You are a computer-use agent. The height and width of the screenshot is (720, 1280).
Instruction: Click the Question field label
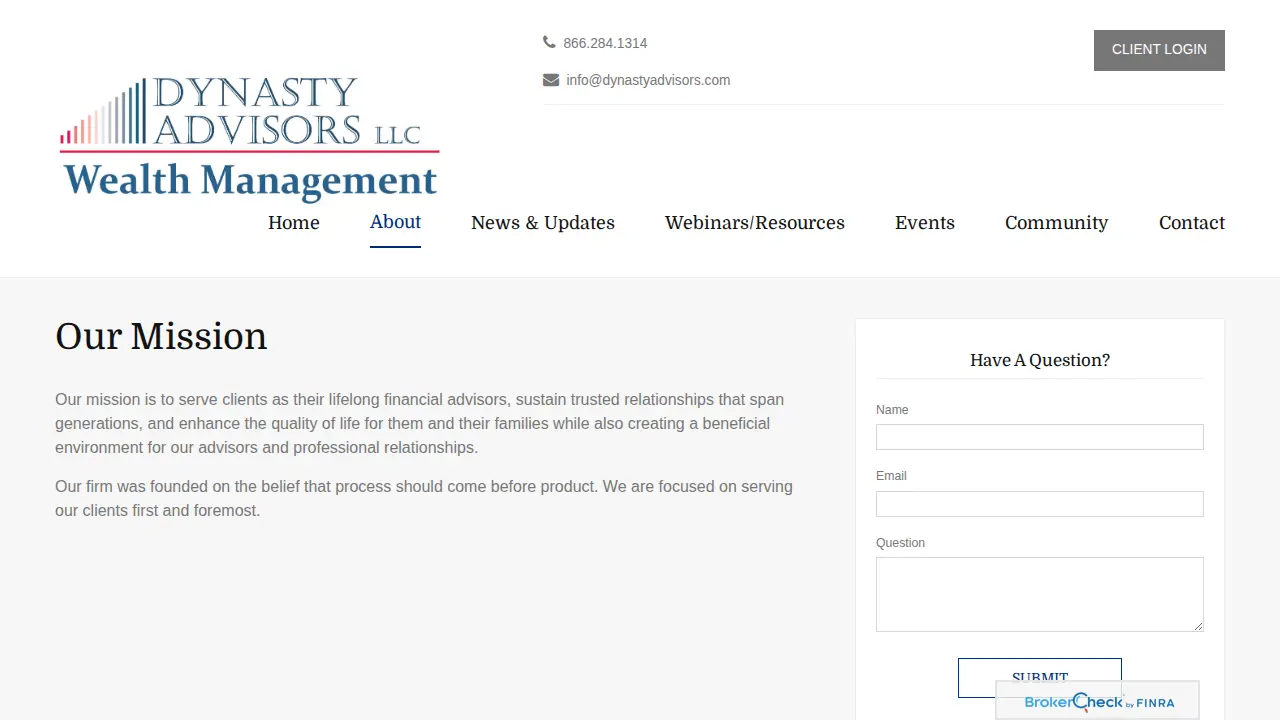[900, 543]
